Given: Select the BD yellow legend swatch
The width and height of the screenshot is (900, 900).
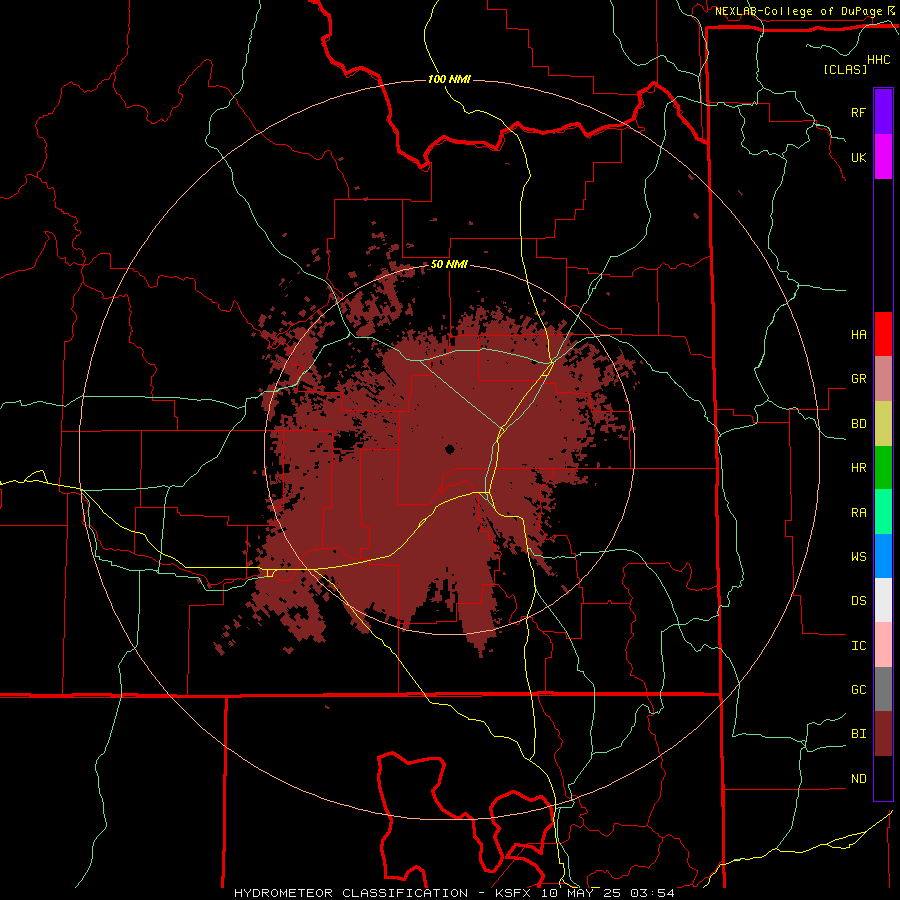Looking at the screenshot, I should pos(883,424).
